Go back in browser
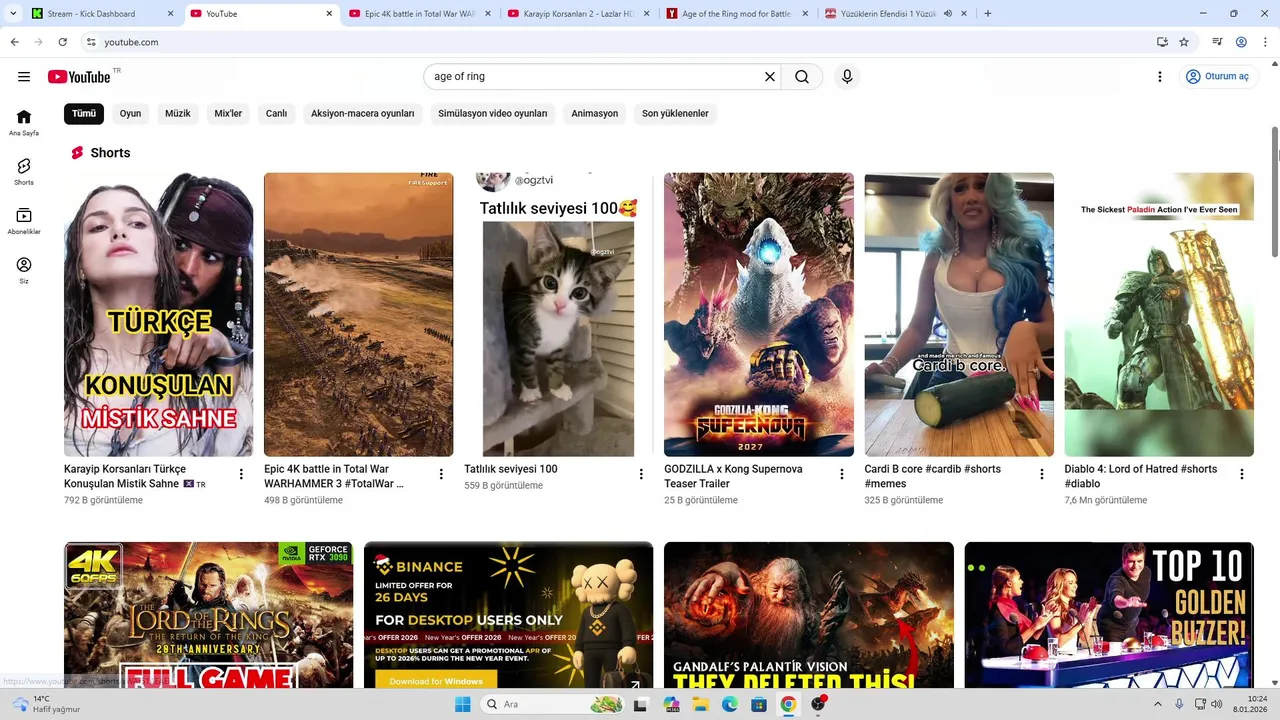The height and width of the screenshot is (720, 1280). click(x=14, y=42)
